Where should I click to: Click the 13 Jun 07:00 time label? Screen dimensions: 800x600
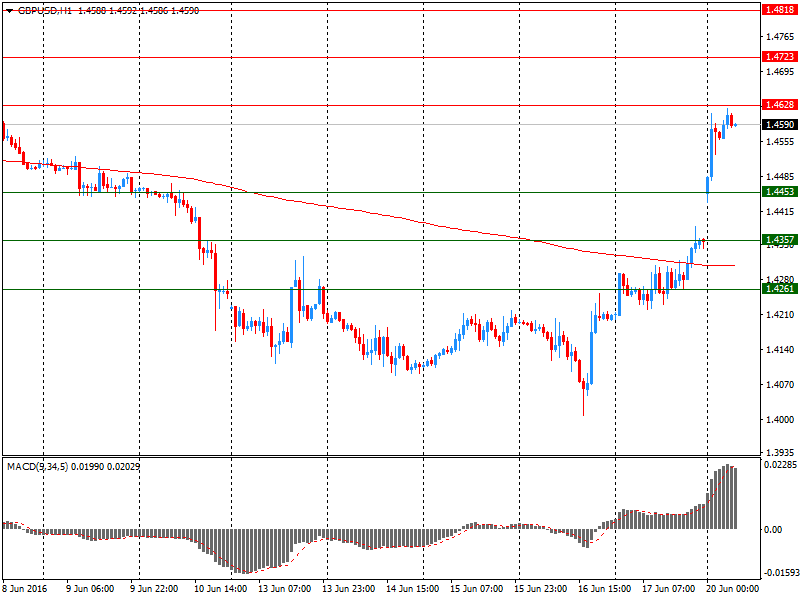tap(285, 589)
